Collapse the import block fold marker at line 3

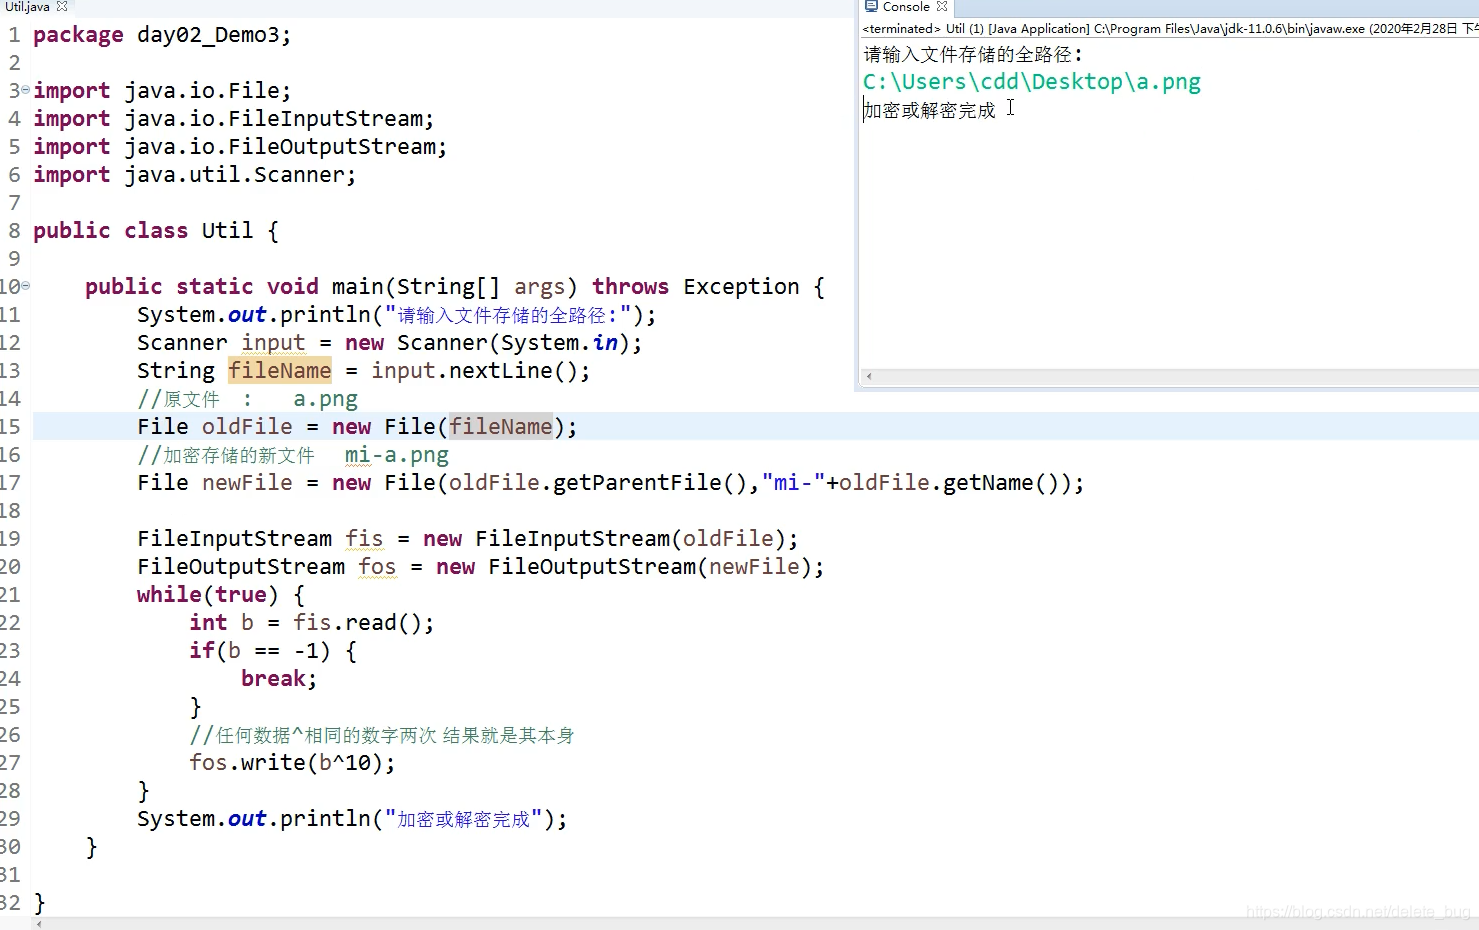[x=25, y=90]
